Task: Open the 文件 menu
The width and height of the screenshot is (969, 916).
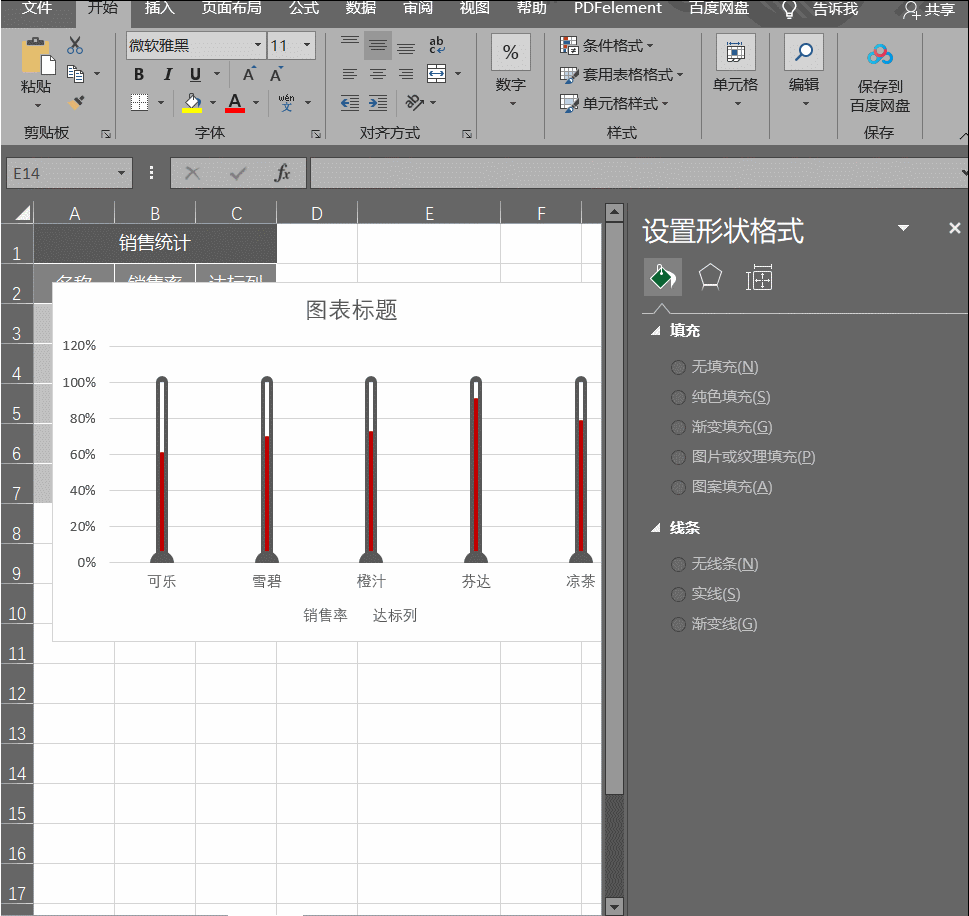Action: point(37,9)
